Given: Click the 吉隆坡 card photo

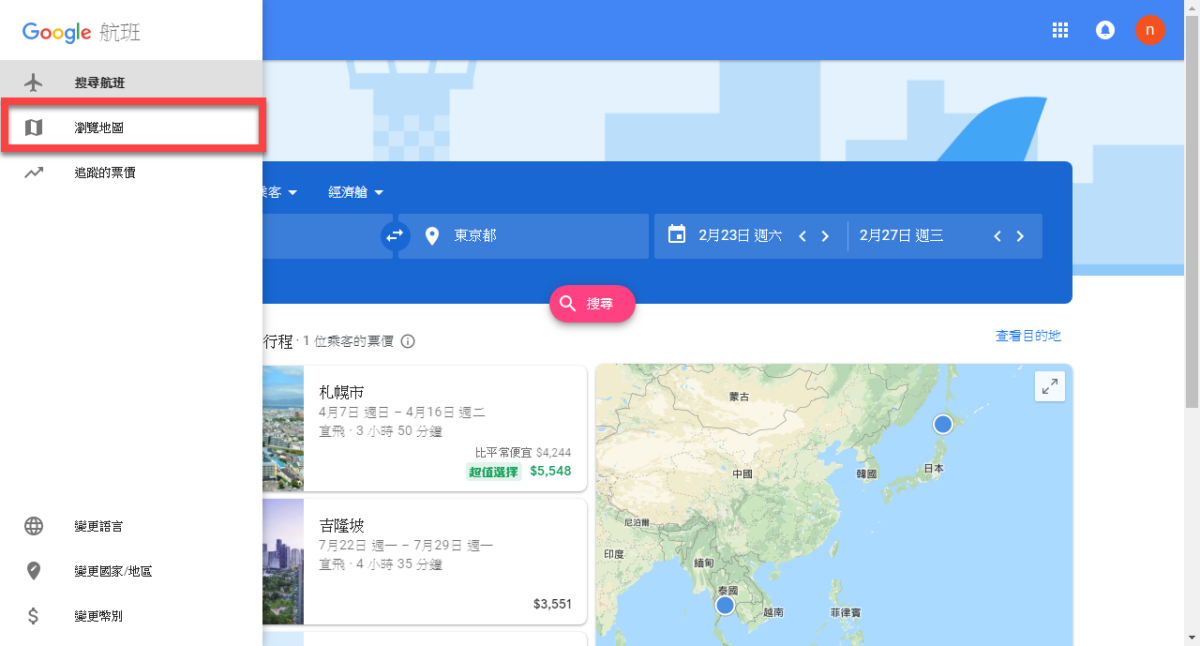Looking at the screenshot, I should pyautogui.click(x=283, y=562).
